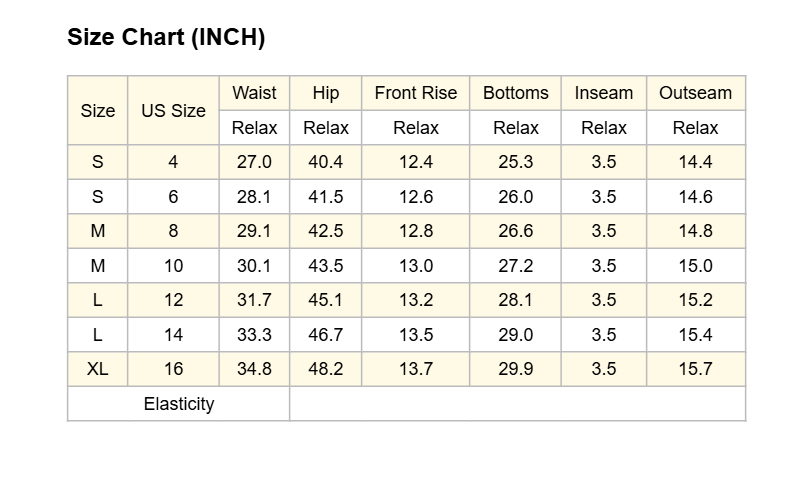
Task: Select waist value 33.3
Action: pyautogui.click(x=255, y=335)
